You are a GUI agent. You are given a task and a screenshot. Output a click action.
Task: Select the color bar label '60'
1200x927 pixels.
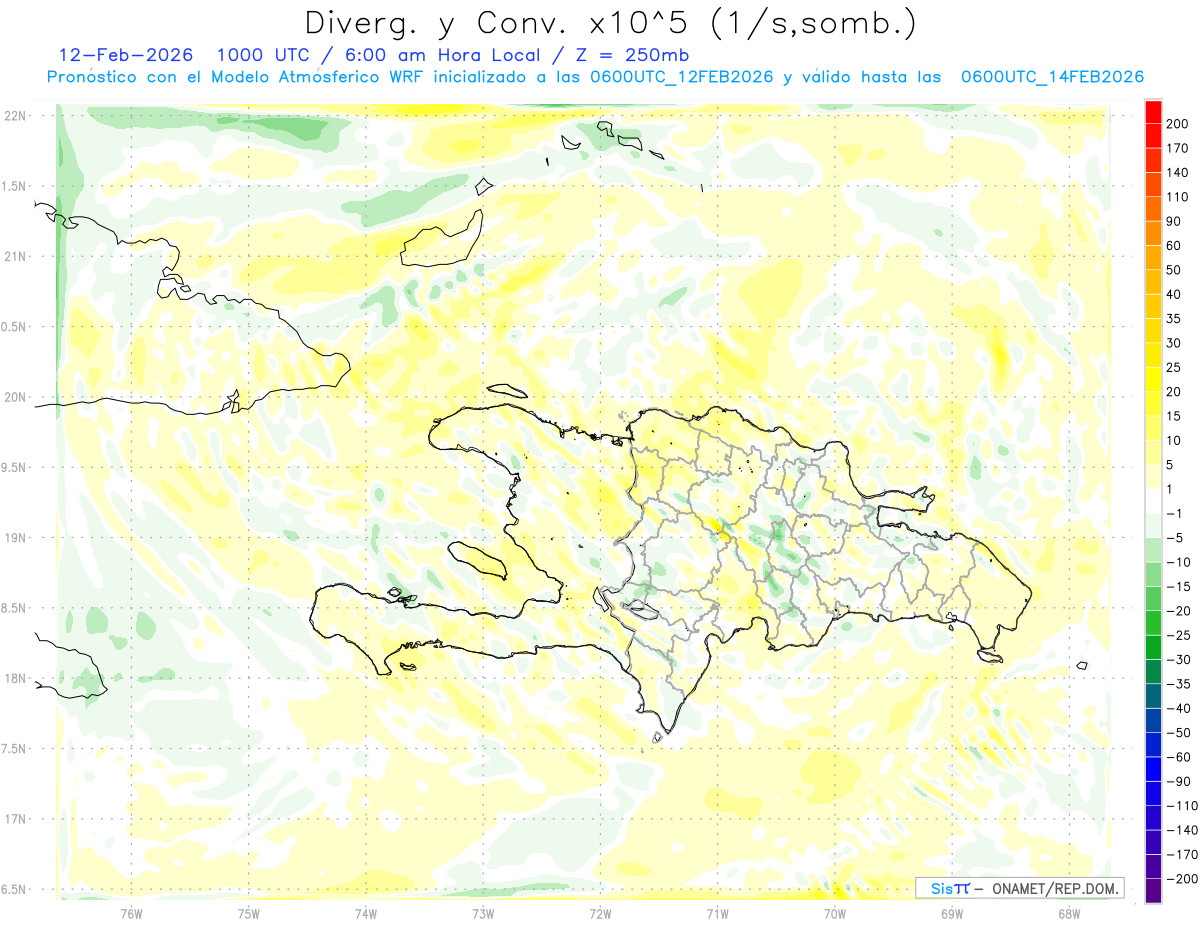click(x=1175, y=245)
